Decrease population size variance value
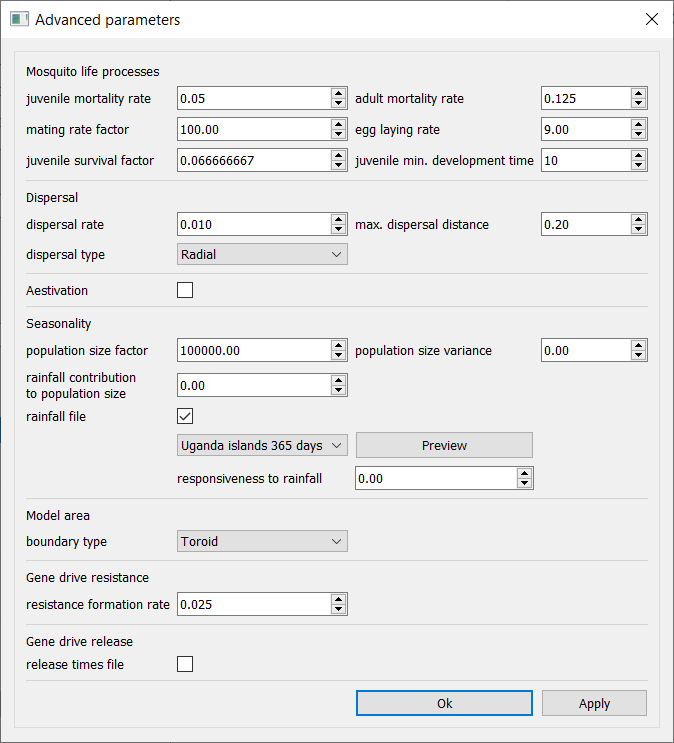The height and width of the screenshot is (743, 674). [x=638, y=356]
